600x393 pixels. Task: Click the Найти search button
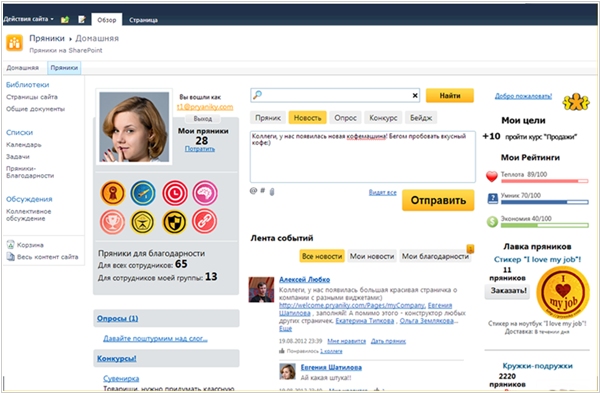point(450,96)
